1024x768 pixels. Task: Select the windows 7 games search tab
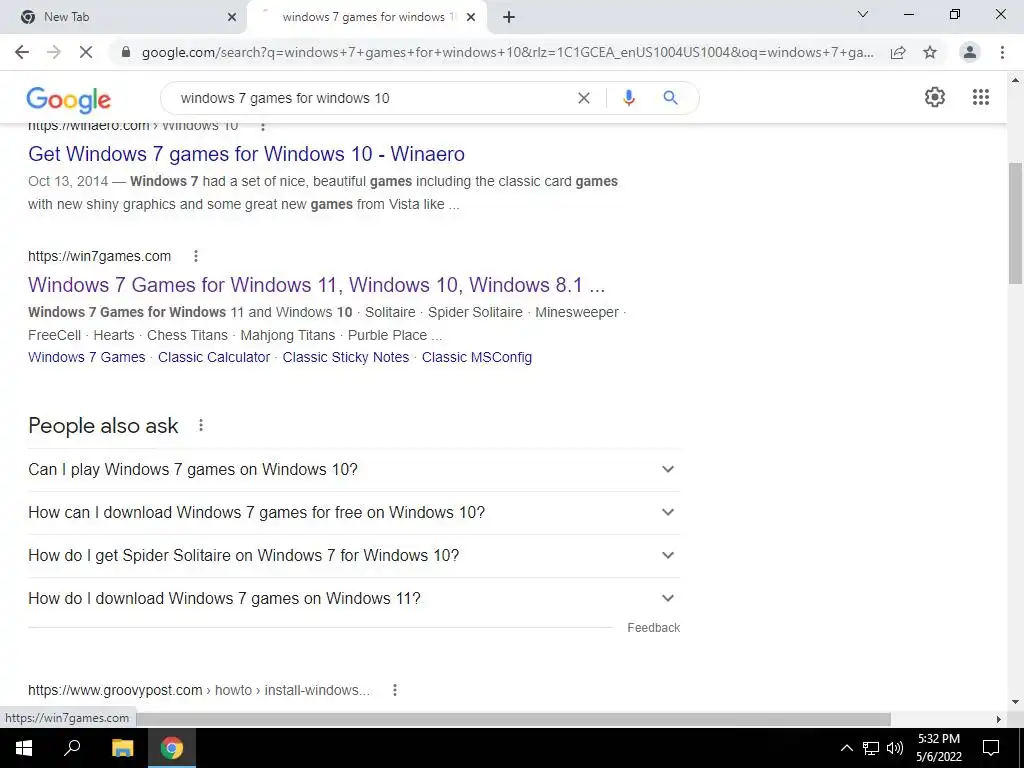pyautogui.click(x=366, y=17)
